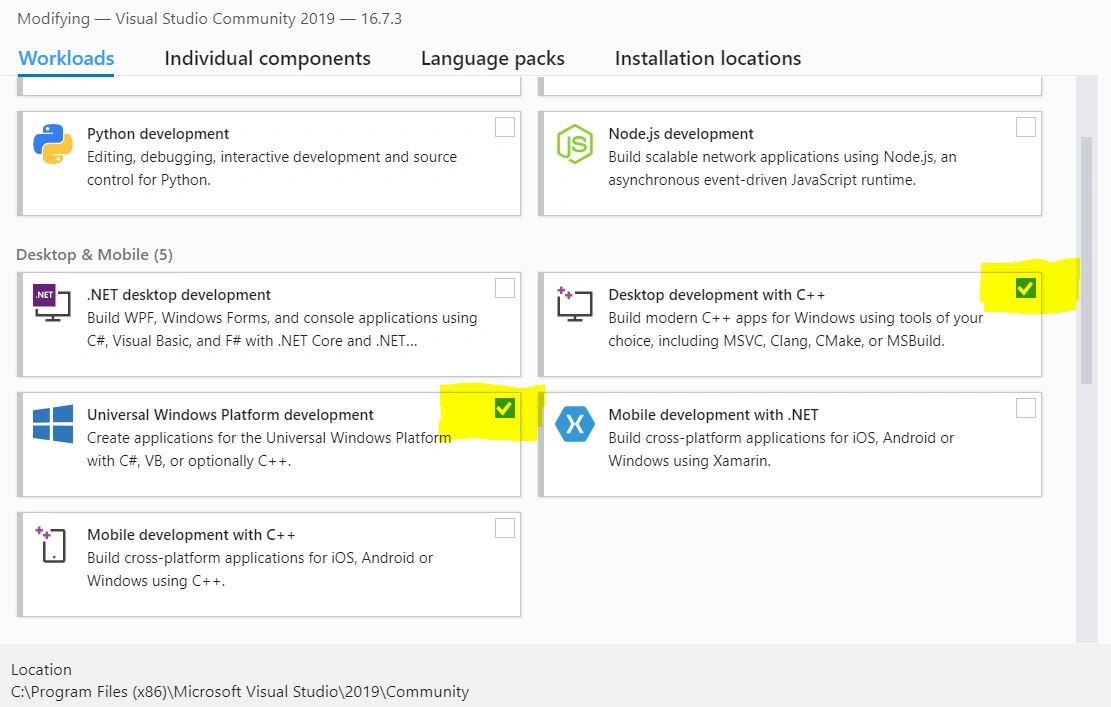Select the Workloads tab
This screenshot has height=707, width=1111.
click(x=66, y=59)
